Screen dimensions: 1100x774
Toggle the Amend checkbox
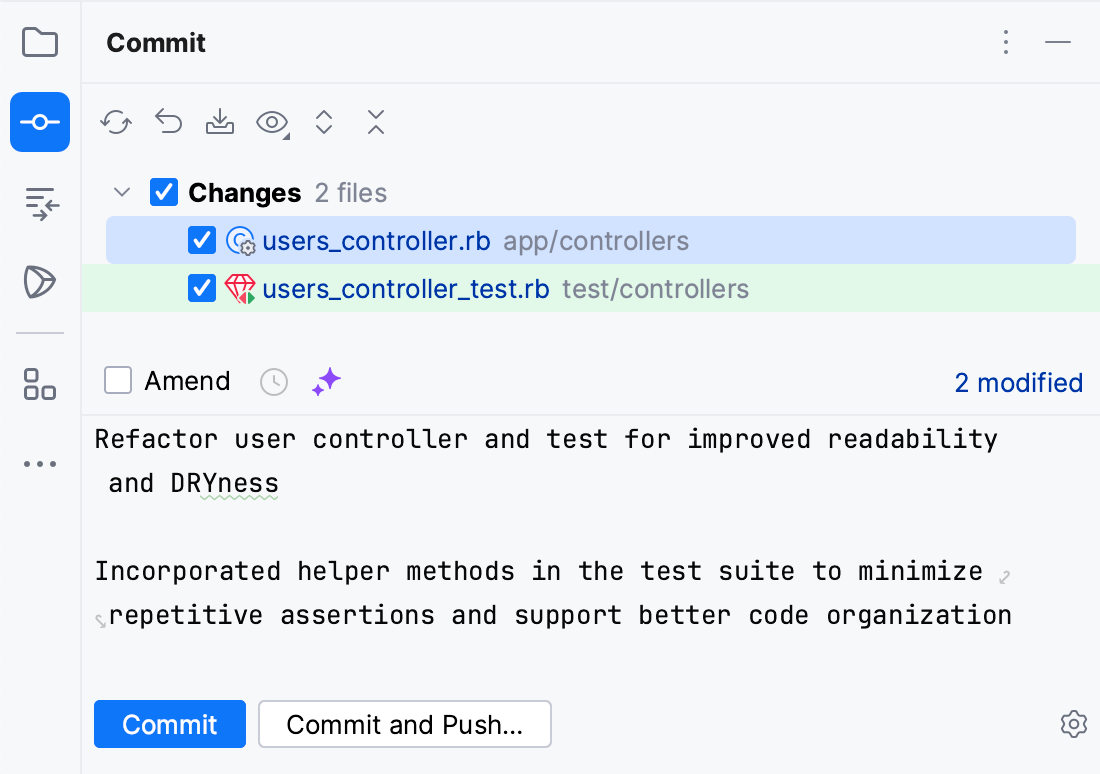pos(118,381)
